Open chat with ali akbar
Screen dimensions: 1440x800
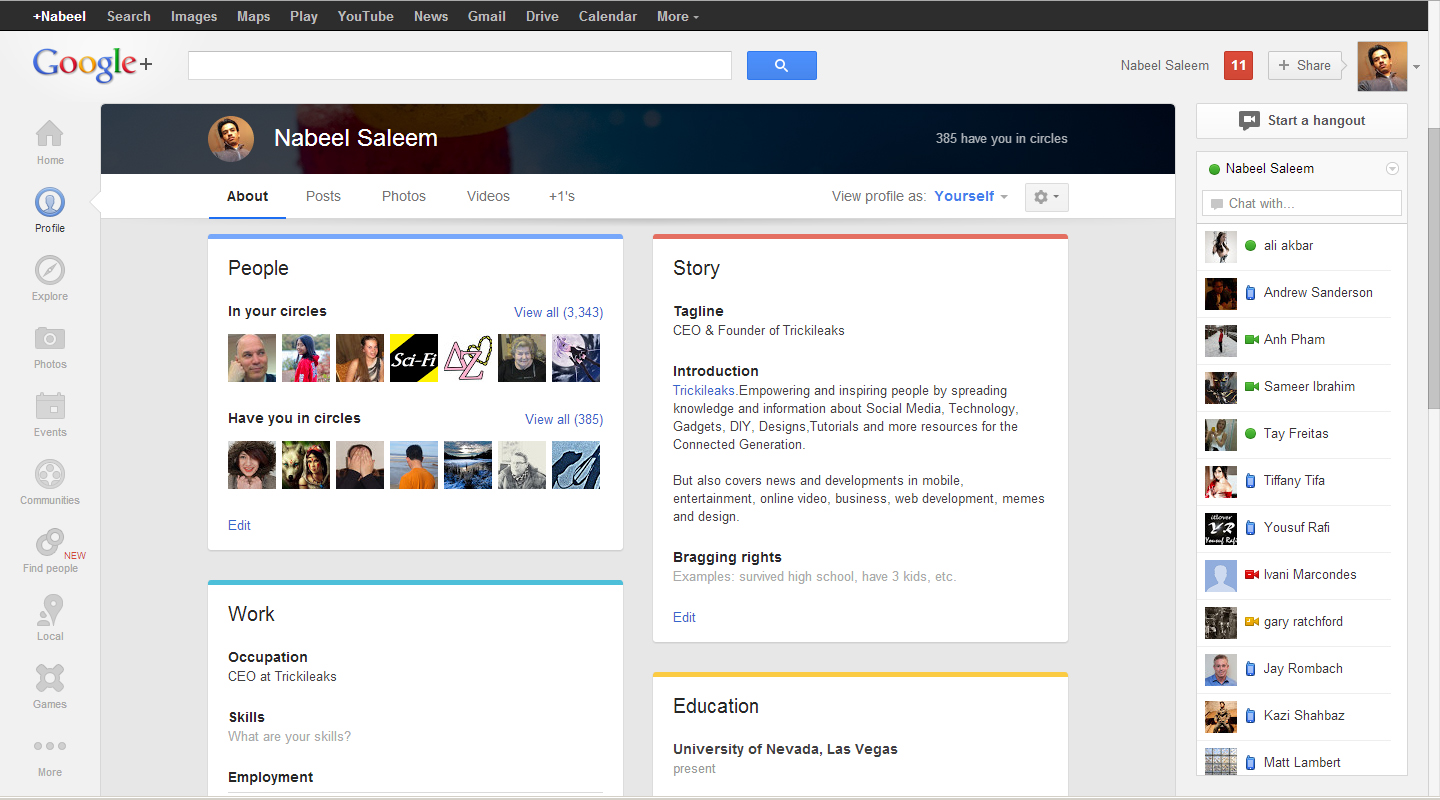(x=1298, y=246)
